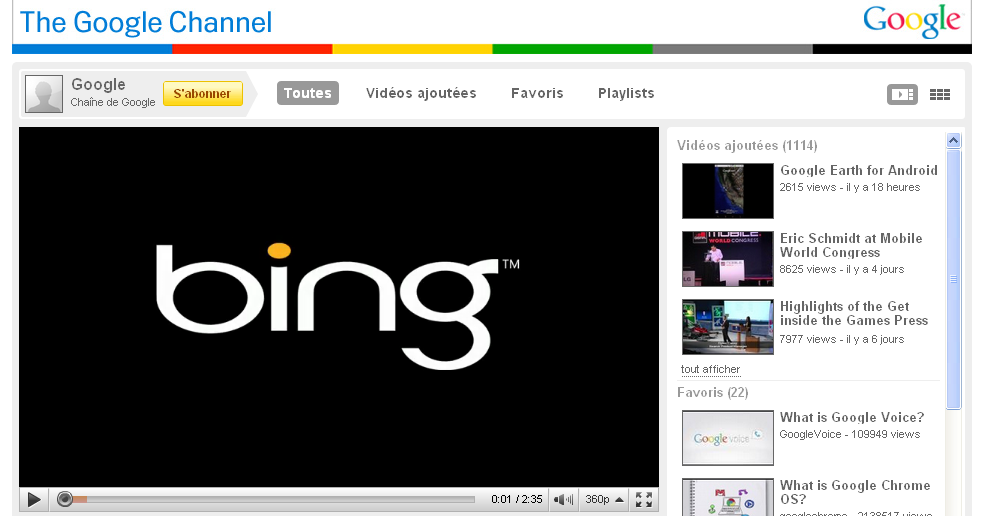Click the 8625 views - il y a 4 jours text
986x516 pixels.
pyautogui.click(x=841, y=269)
